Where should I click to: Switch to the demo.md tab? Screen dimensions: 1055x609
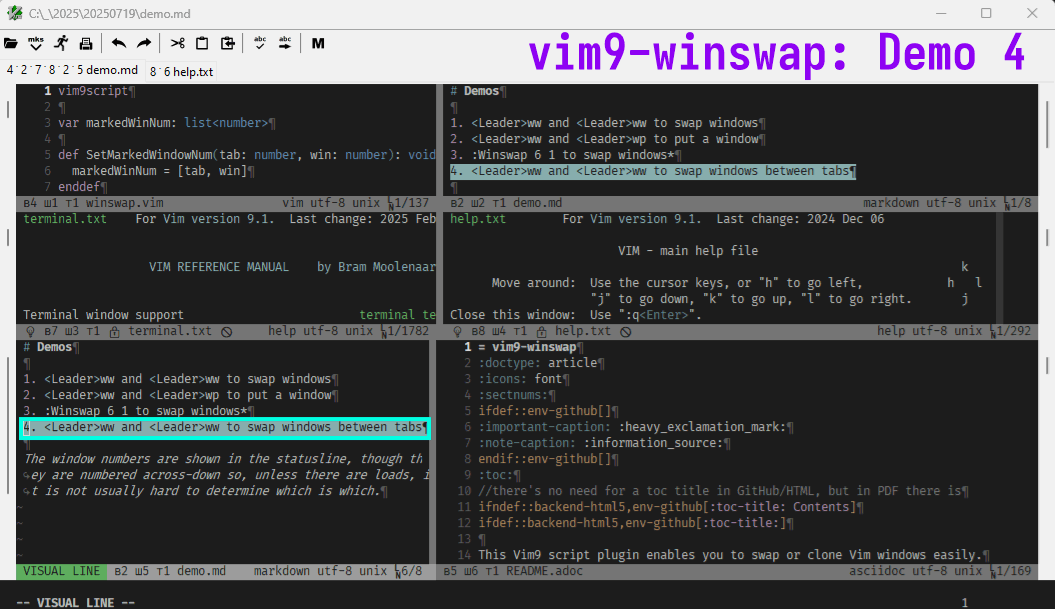click(x=72, y=70)
